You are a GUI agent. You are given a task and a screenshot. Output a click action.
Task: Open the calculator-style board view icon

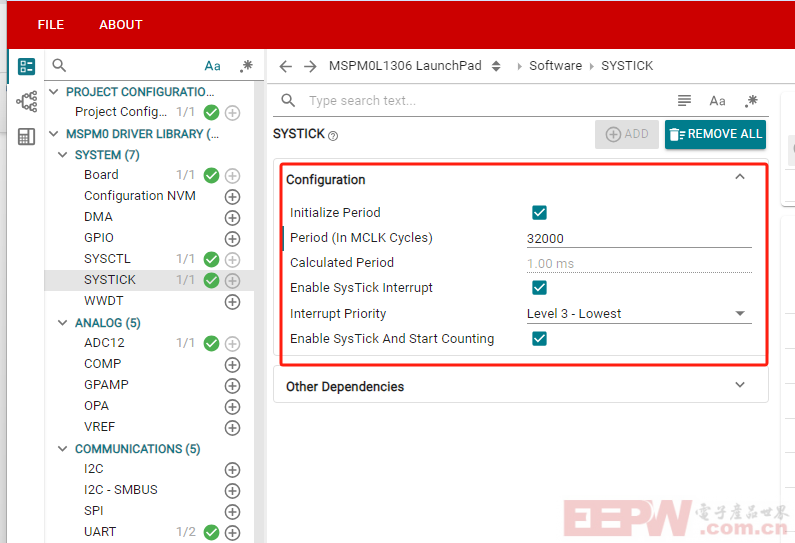tap(26, 136)
